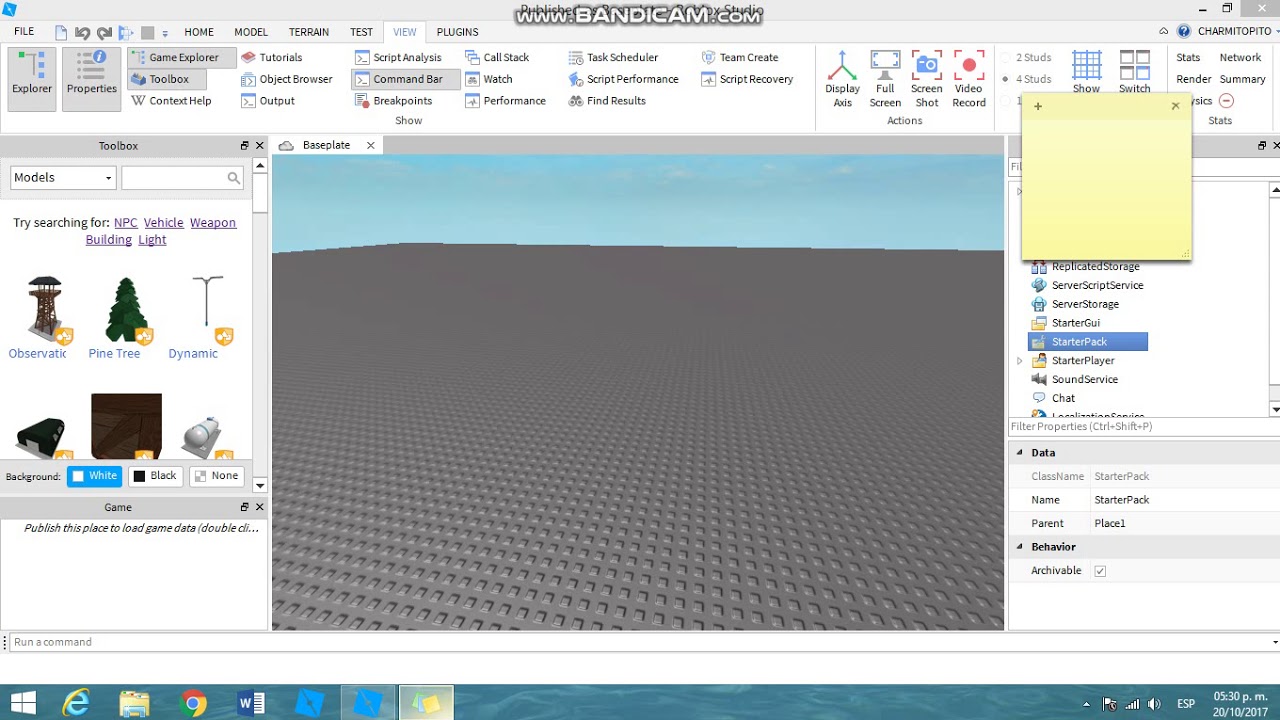This screenshot has width=1280, height=720.
Task: Open Script Analysis window
Action: click(398, 58)
